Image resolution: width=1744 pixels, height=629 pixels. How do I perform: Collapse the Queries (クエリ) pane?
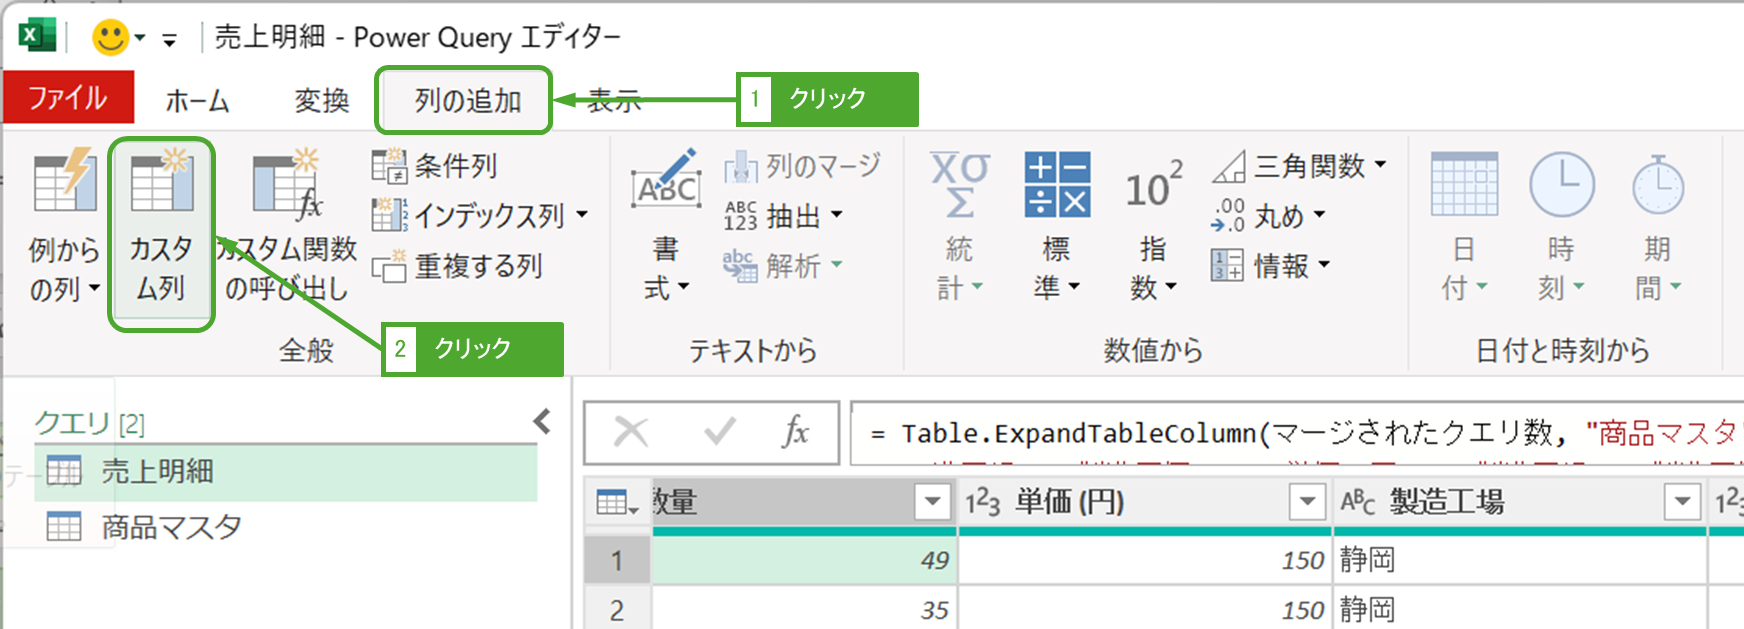(542, 422)
